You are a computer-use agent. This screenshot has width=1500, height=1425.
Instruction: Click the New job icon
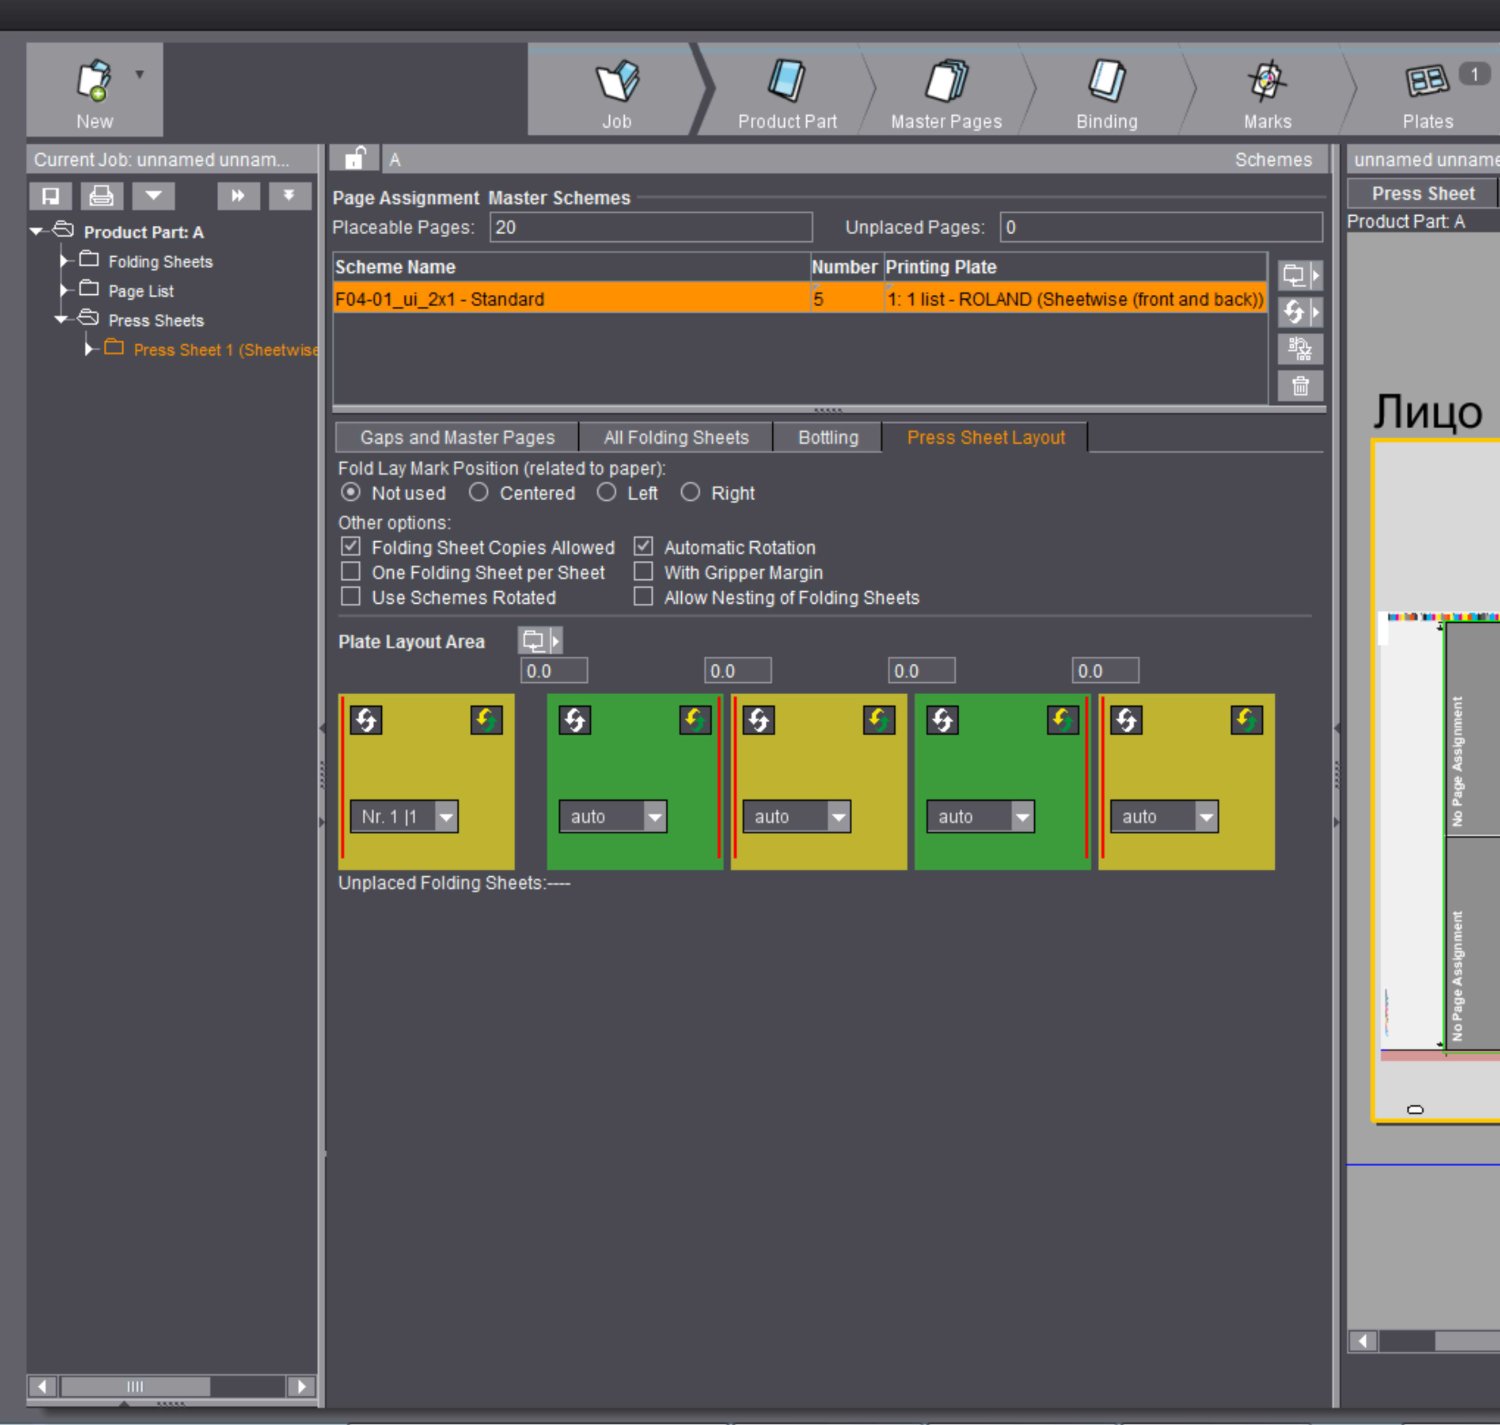[x=94, y=82]
